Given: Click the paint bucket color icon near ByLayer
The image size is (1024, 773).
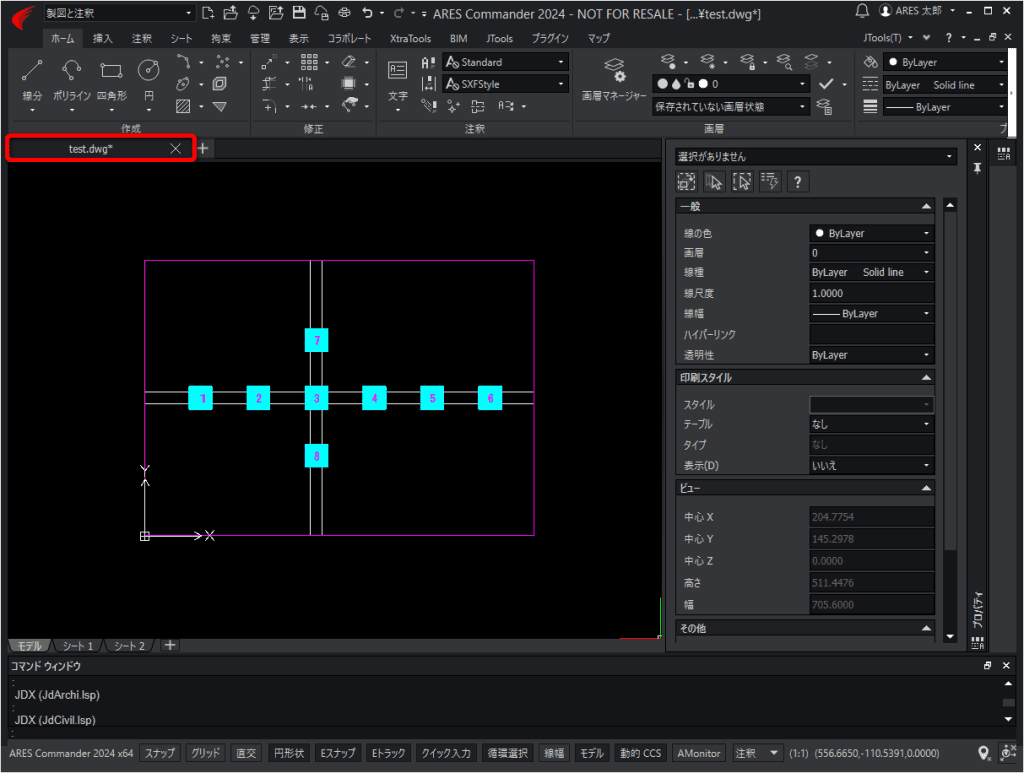Looking at the screenshot, I should (871, 62).
